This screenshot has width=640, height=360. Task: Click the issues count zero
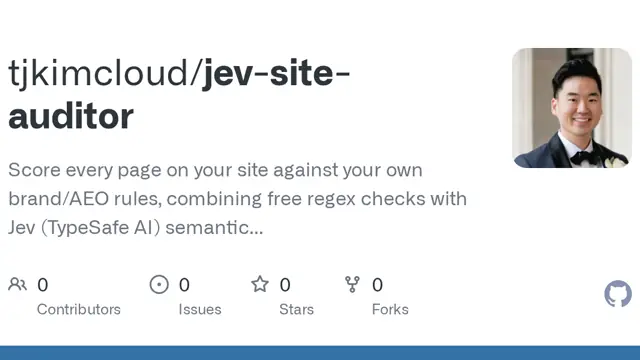click(184, 285)
